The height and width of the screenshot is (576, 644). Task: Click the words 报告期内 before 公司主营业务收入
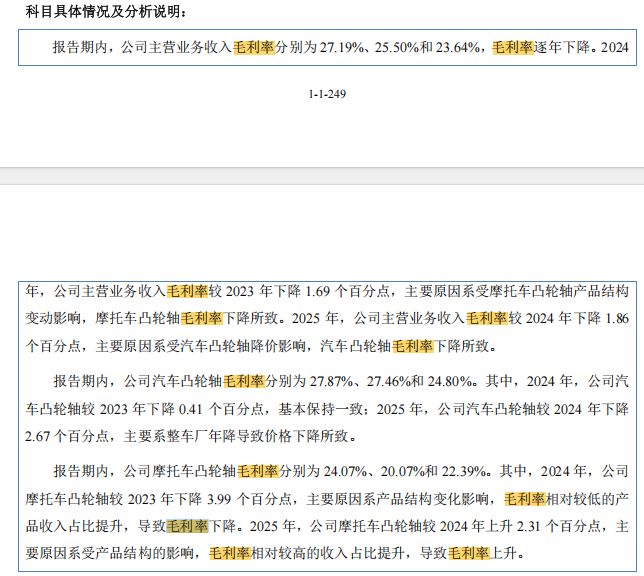(80, 47)
